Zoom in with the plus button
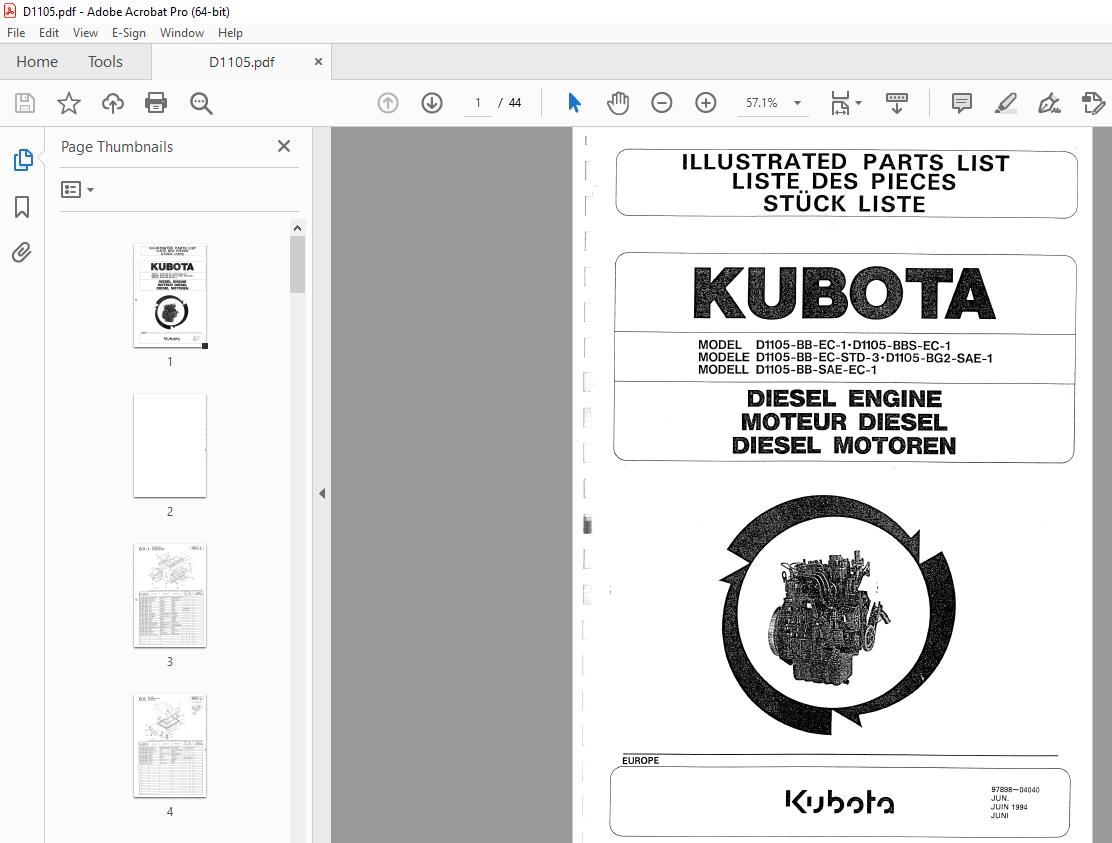 pyautogui.click(x=706, y=104)
